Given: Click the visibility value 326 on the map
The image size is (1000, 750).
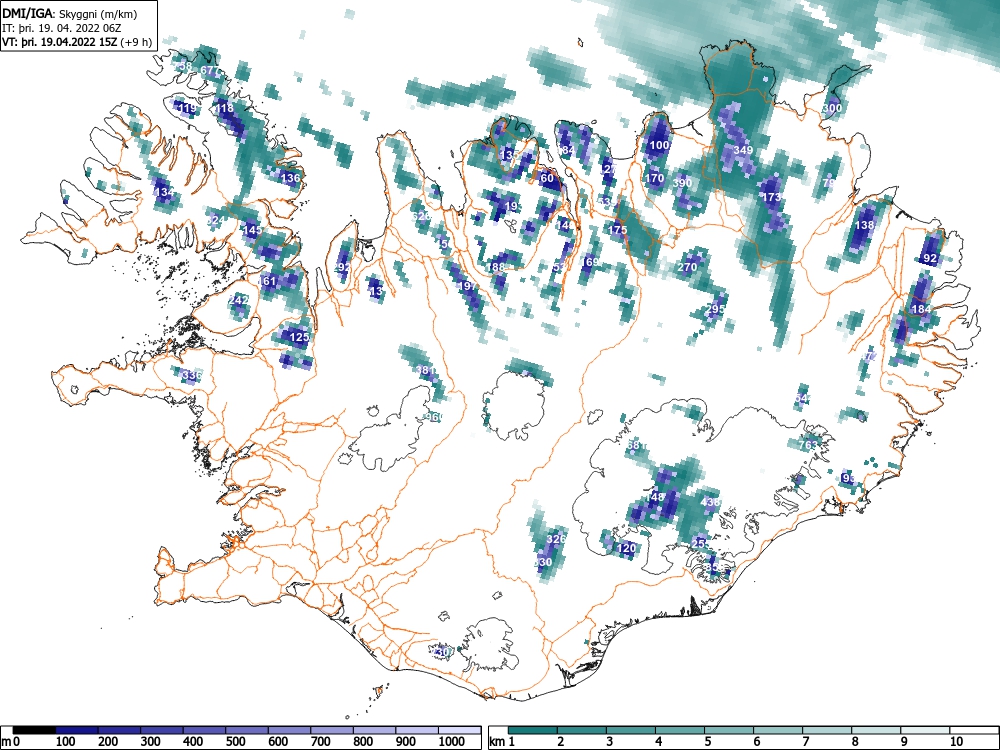Looking at the screenshot, I should 556,539.
